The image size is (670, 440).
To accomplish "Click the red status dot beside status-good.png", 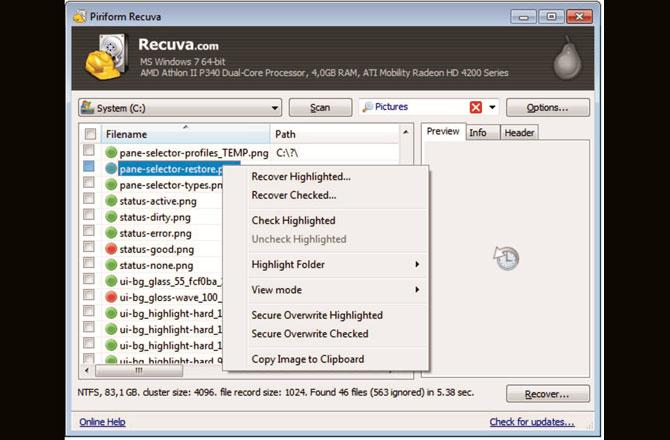I will pyautogui.click(x=111, y=249).
